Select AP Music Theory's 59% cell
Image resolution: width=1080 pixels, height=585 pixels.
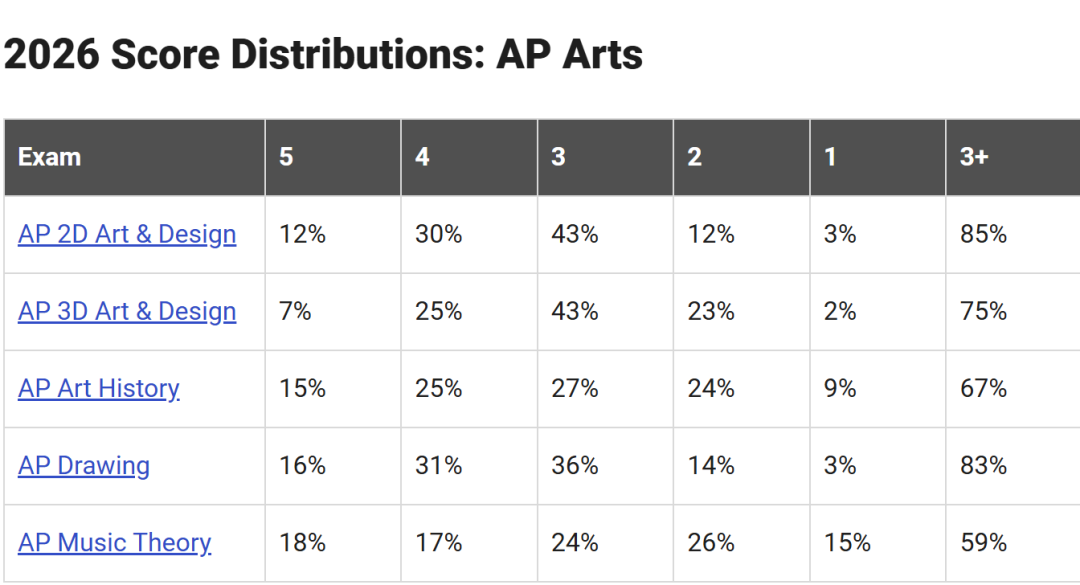click(x=1012, y=543)
